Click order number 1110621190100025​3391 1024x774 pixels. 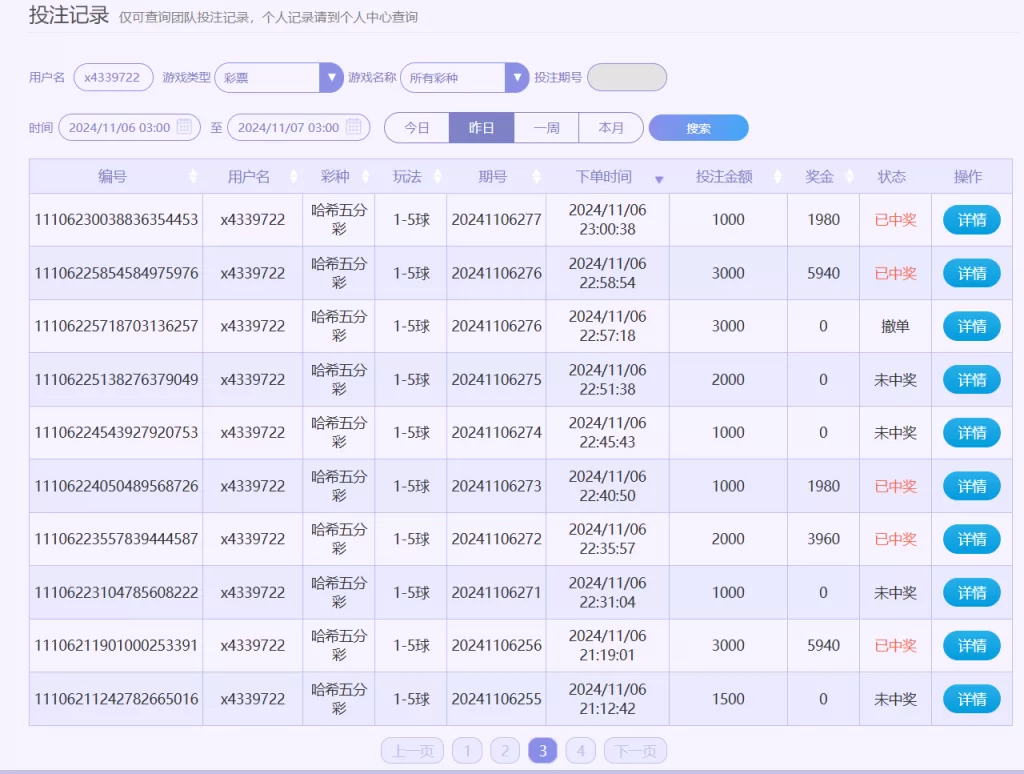tap(116, 645)
